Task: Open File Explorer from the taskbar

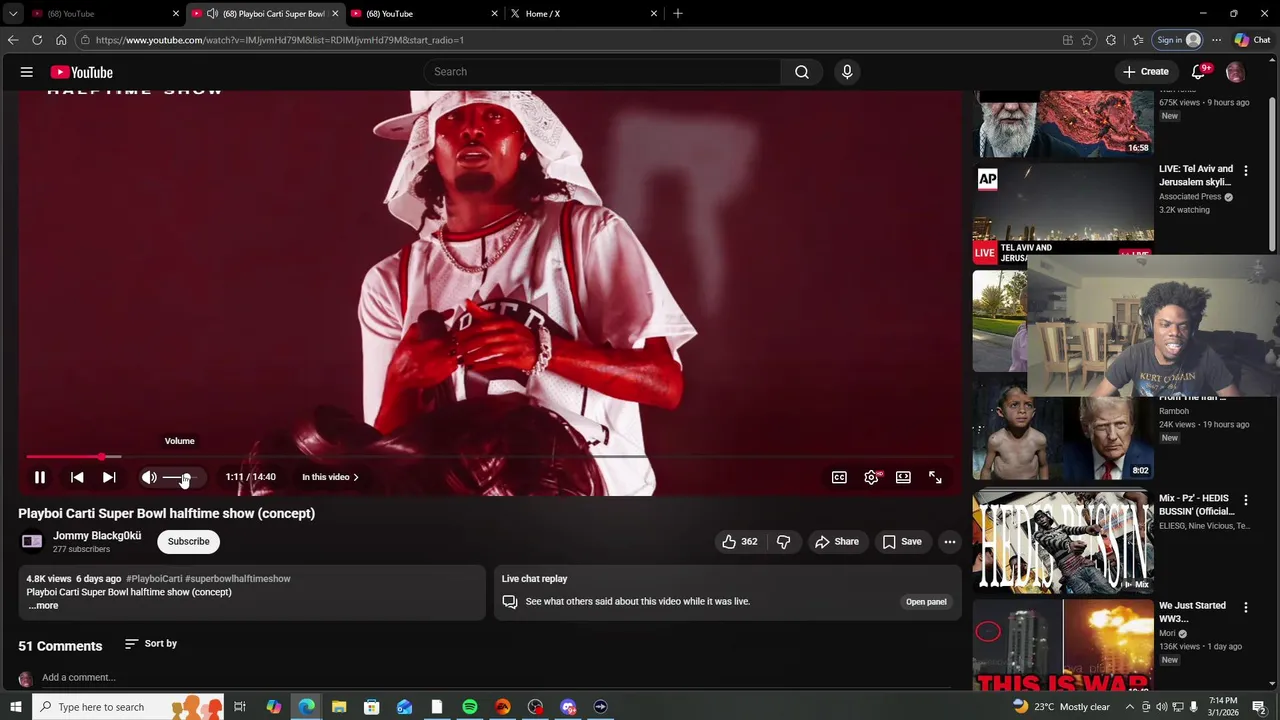Action: (339, 707)
